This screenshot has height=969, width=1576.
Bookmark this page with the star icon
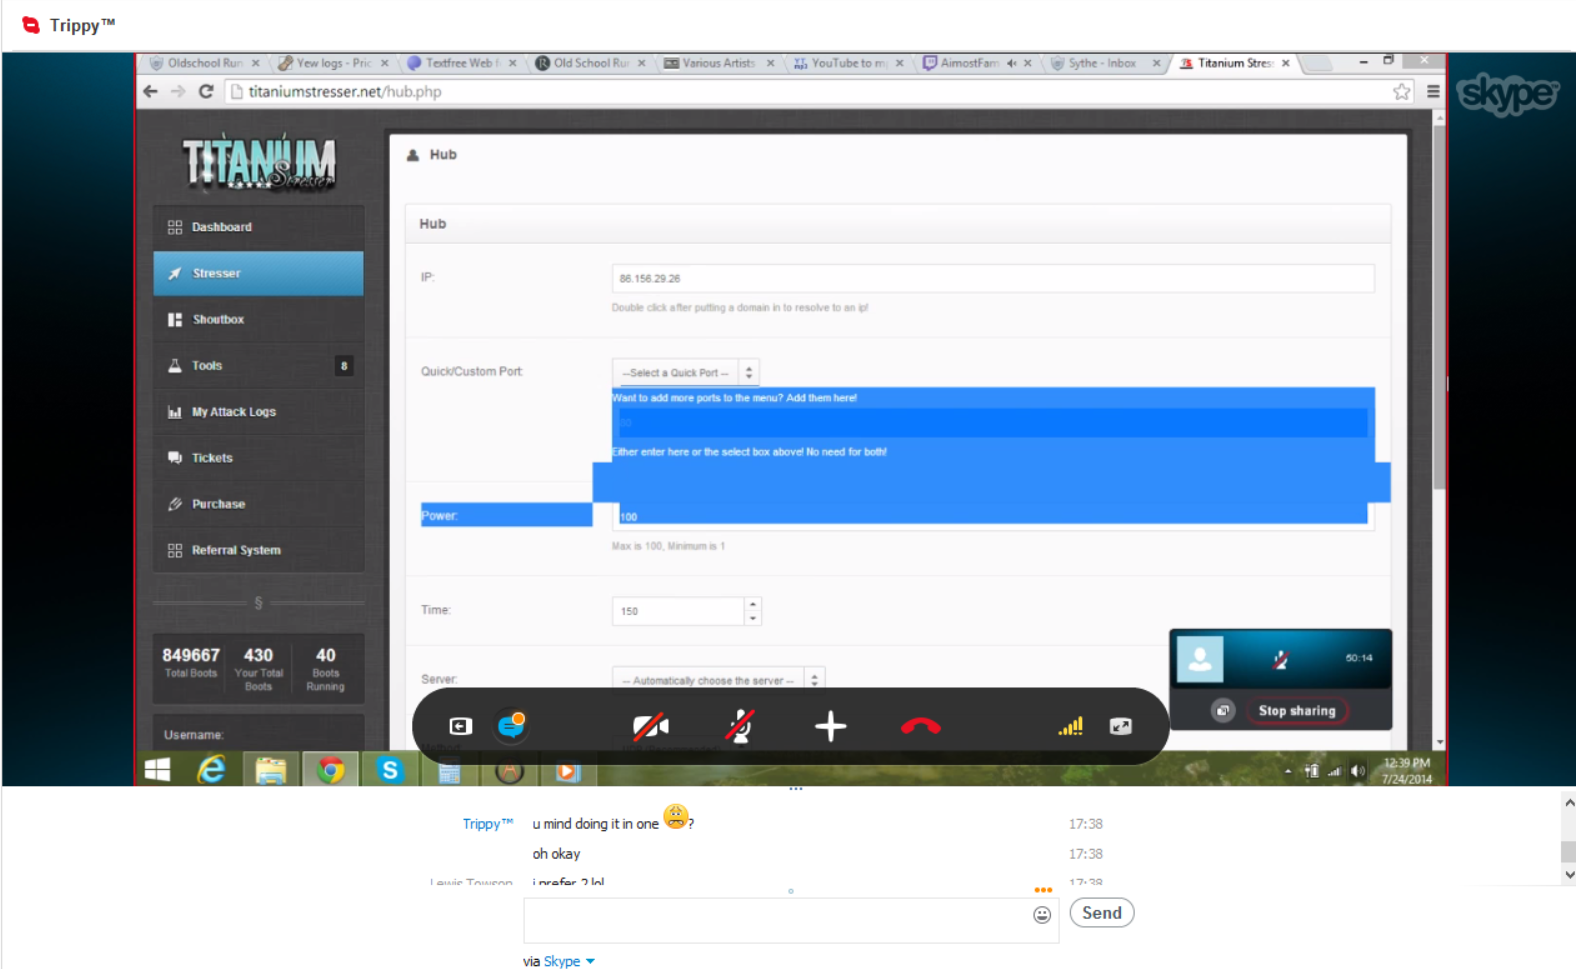1402,92
